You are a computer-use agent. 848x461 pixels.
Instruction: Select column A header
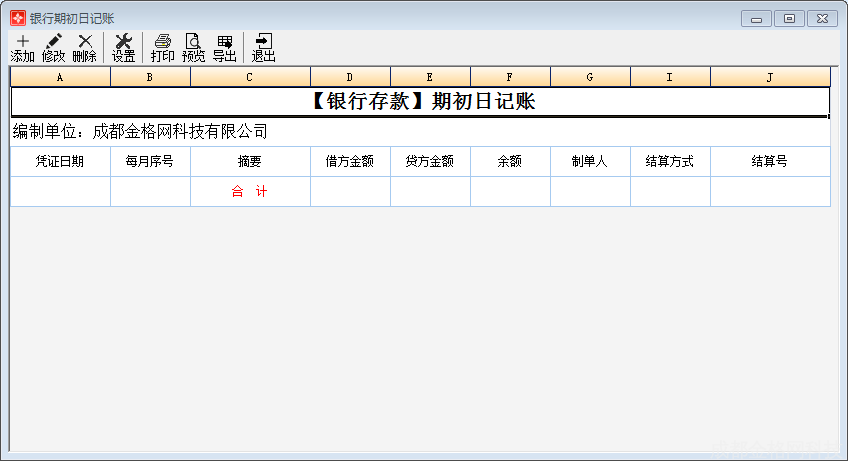pyautogui.click(x=60, y=77)
